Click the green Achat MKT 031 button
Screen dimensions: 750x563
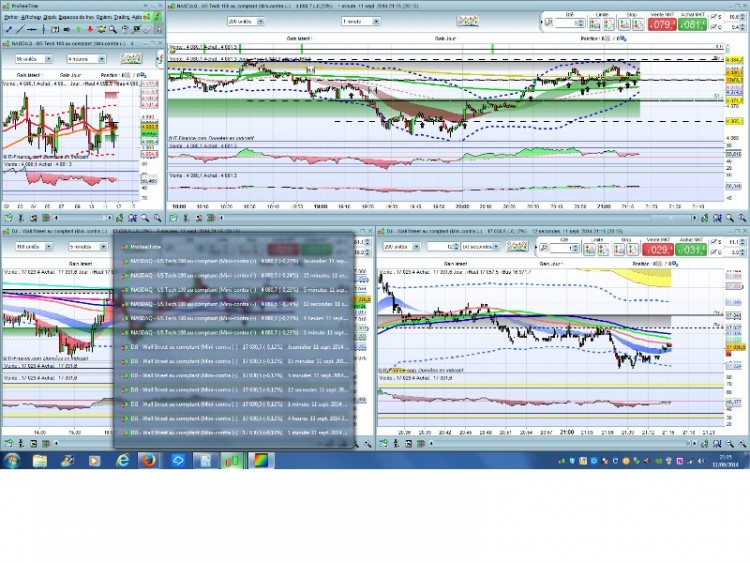692,249
